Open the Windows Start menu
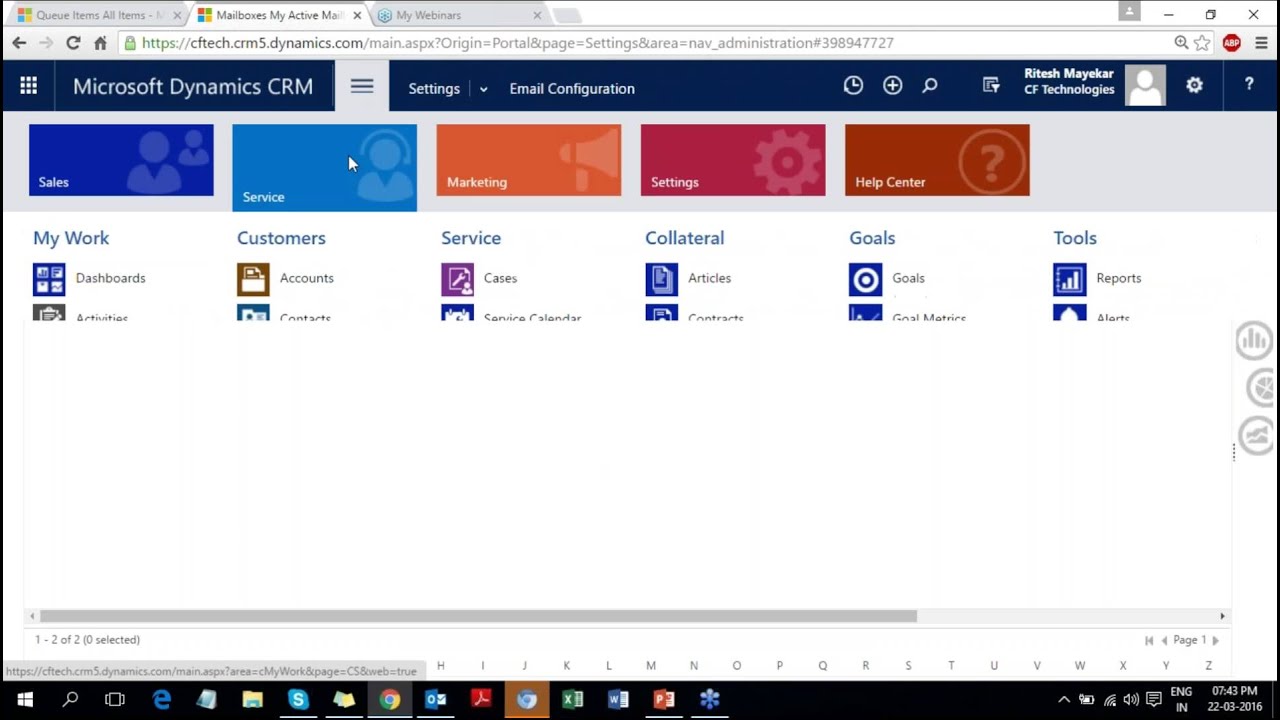1280x720 pixels. coord(24,699)
